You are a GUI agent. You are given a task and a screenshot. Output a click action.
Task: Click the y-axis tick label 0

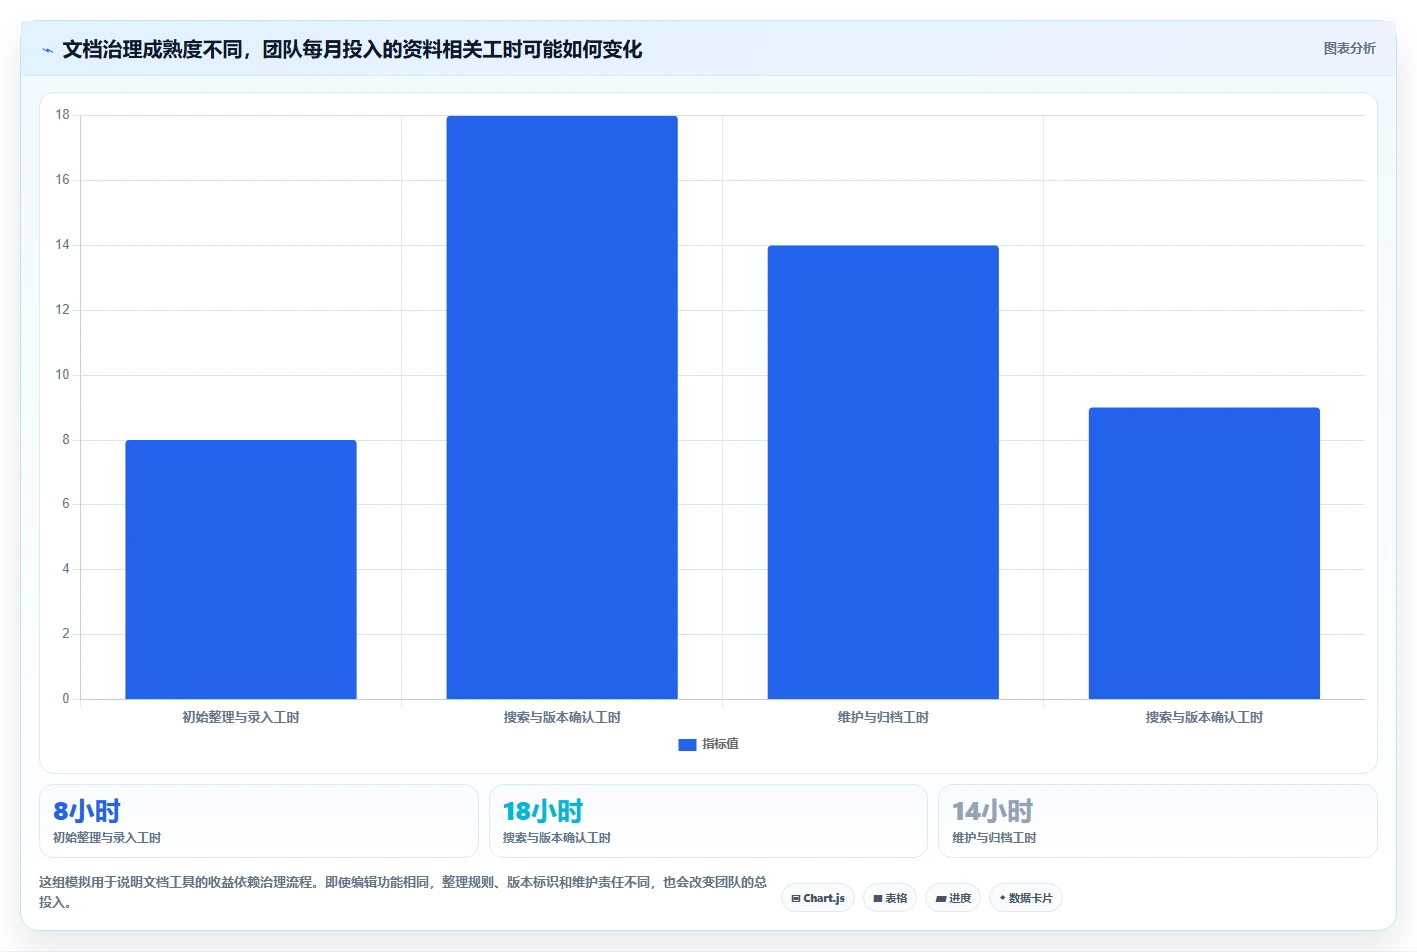[66, 699]
